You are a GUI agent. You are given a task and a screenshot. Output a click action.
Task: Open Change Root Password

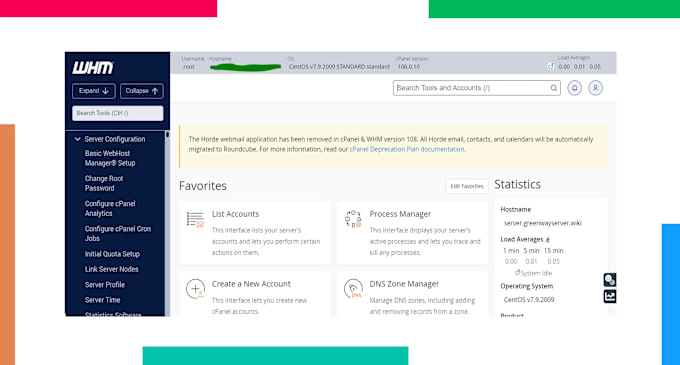pyautogui.click(x=104, y=183)
